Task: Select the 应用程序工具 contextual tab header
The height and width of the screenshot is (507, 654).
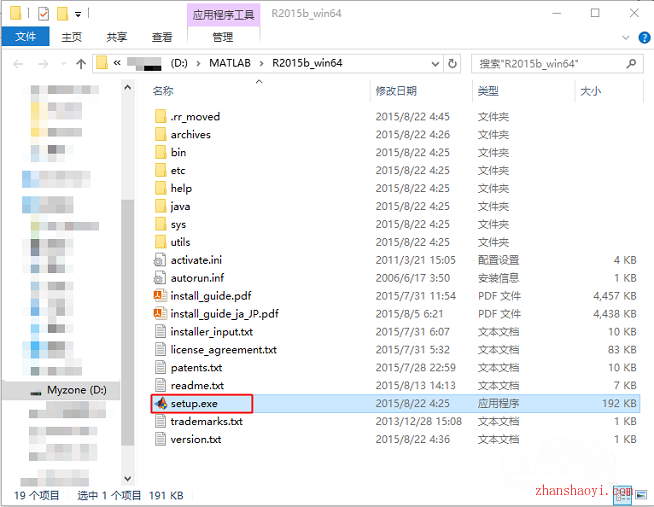Action: pos(223,15)
